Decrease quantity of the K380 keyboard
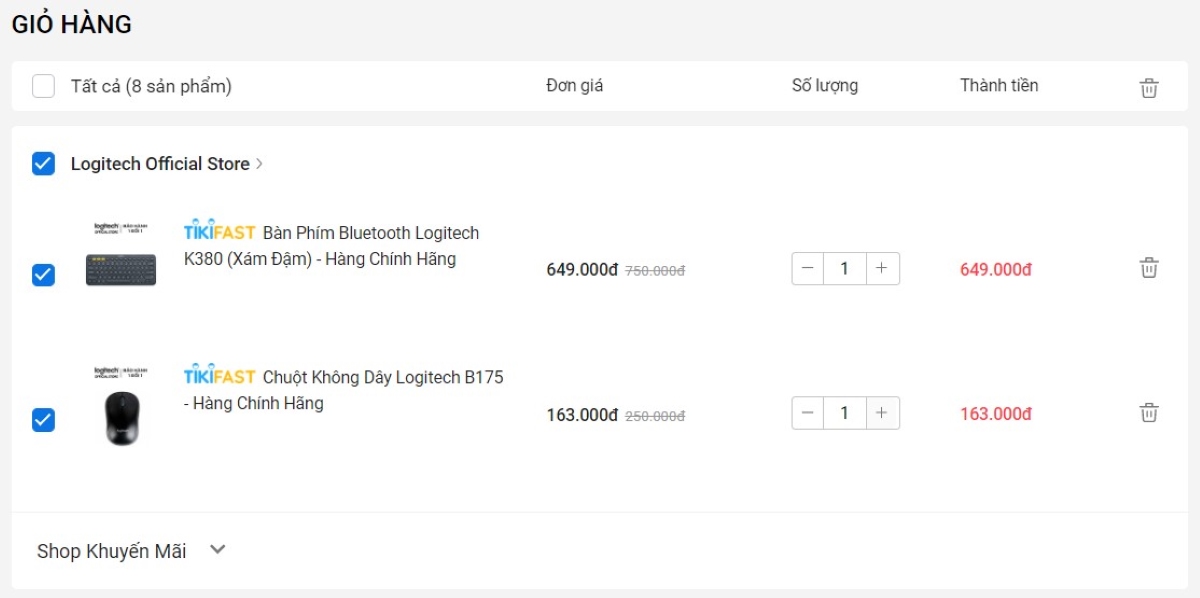The width and height of the screenshot is (1200, 598). tap(808, 269)
